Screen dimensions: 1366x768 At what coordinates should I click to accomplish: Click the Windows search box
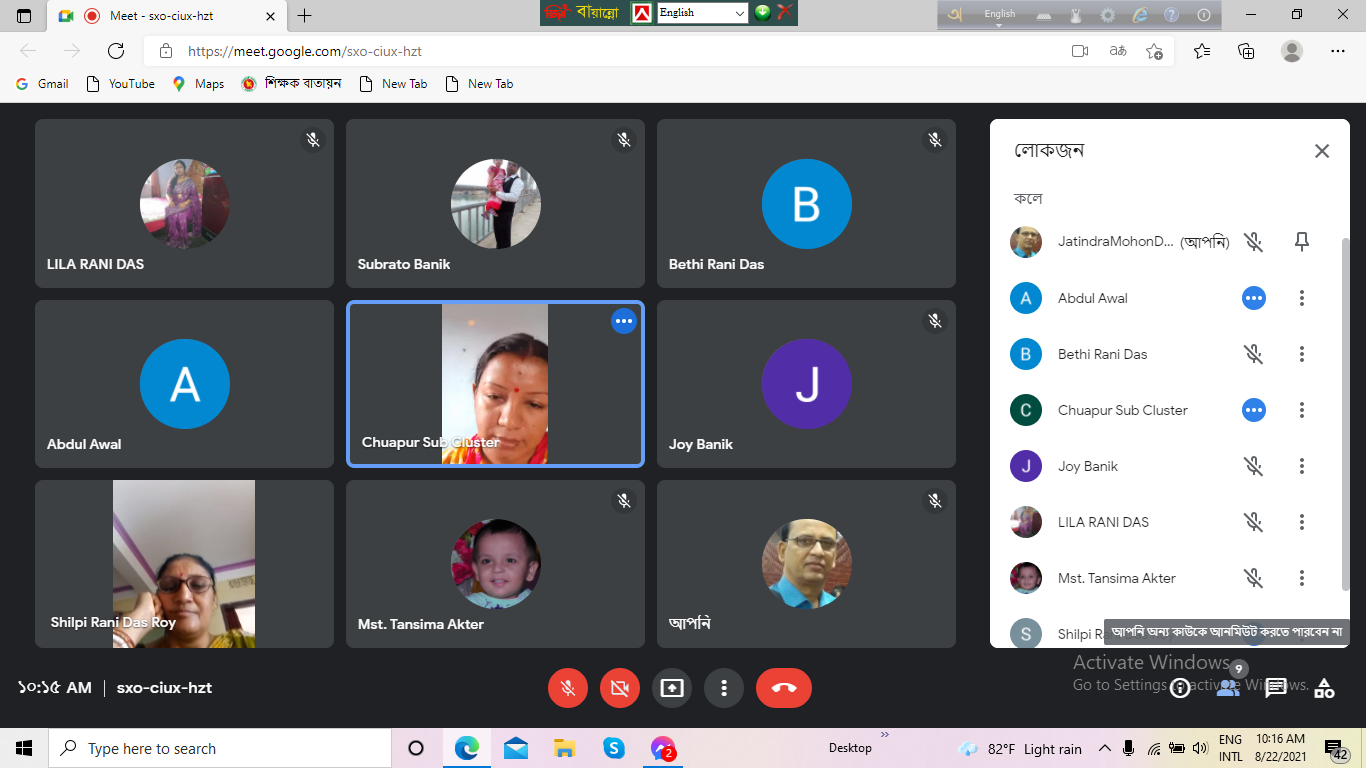click(221, 748)
